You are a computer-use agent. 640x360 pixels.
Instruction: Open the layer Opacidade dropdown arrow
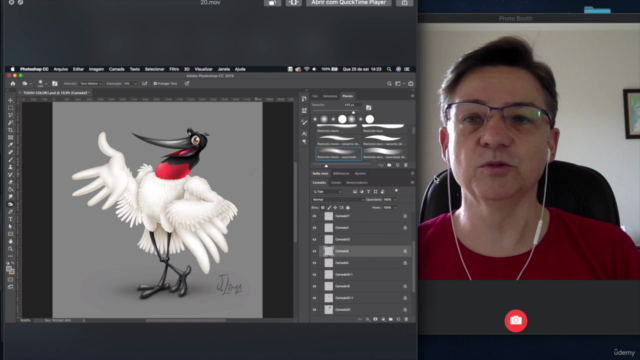395,200
